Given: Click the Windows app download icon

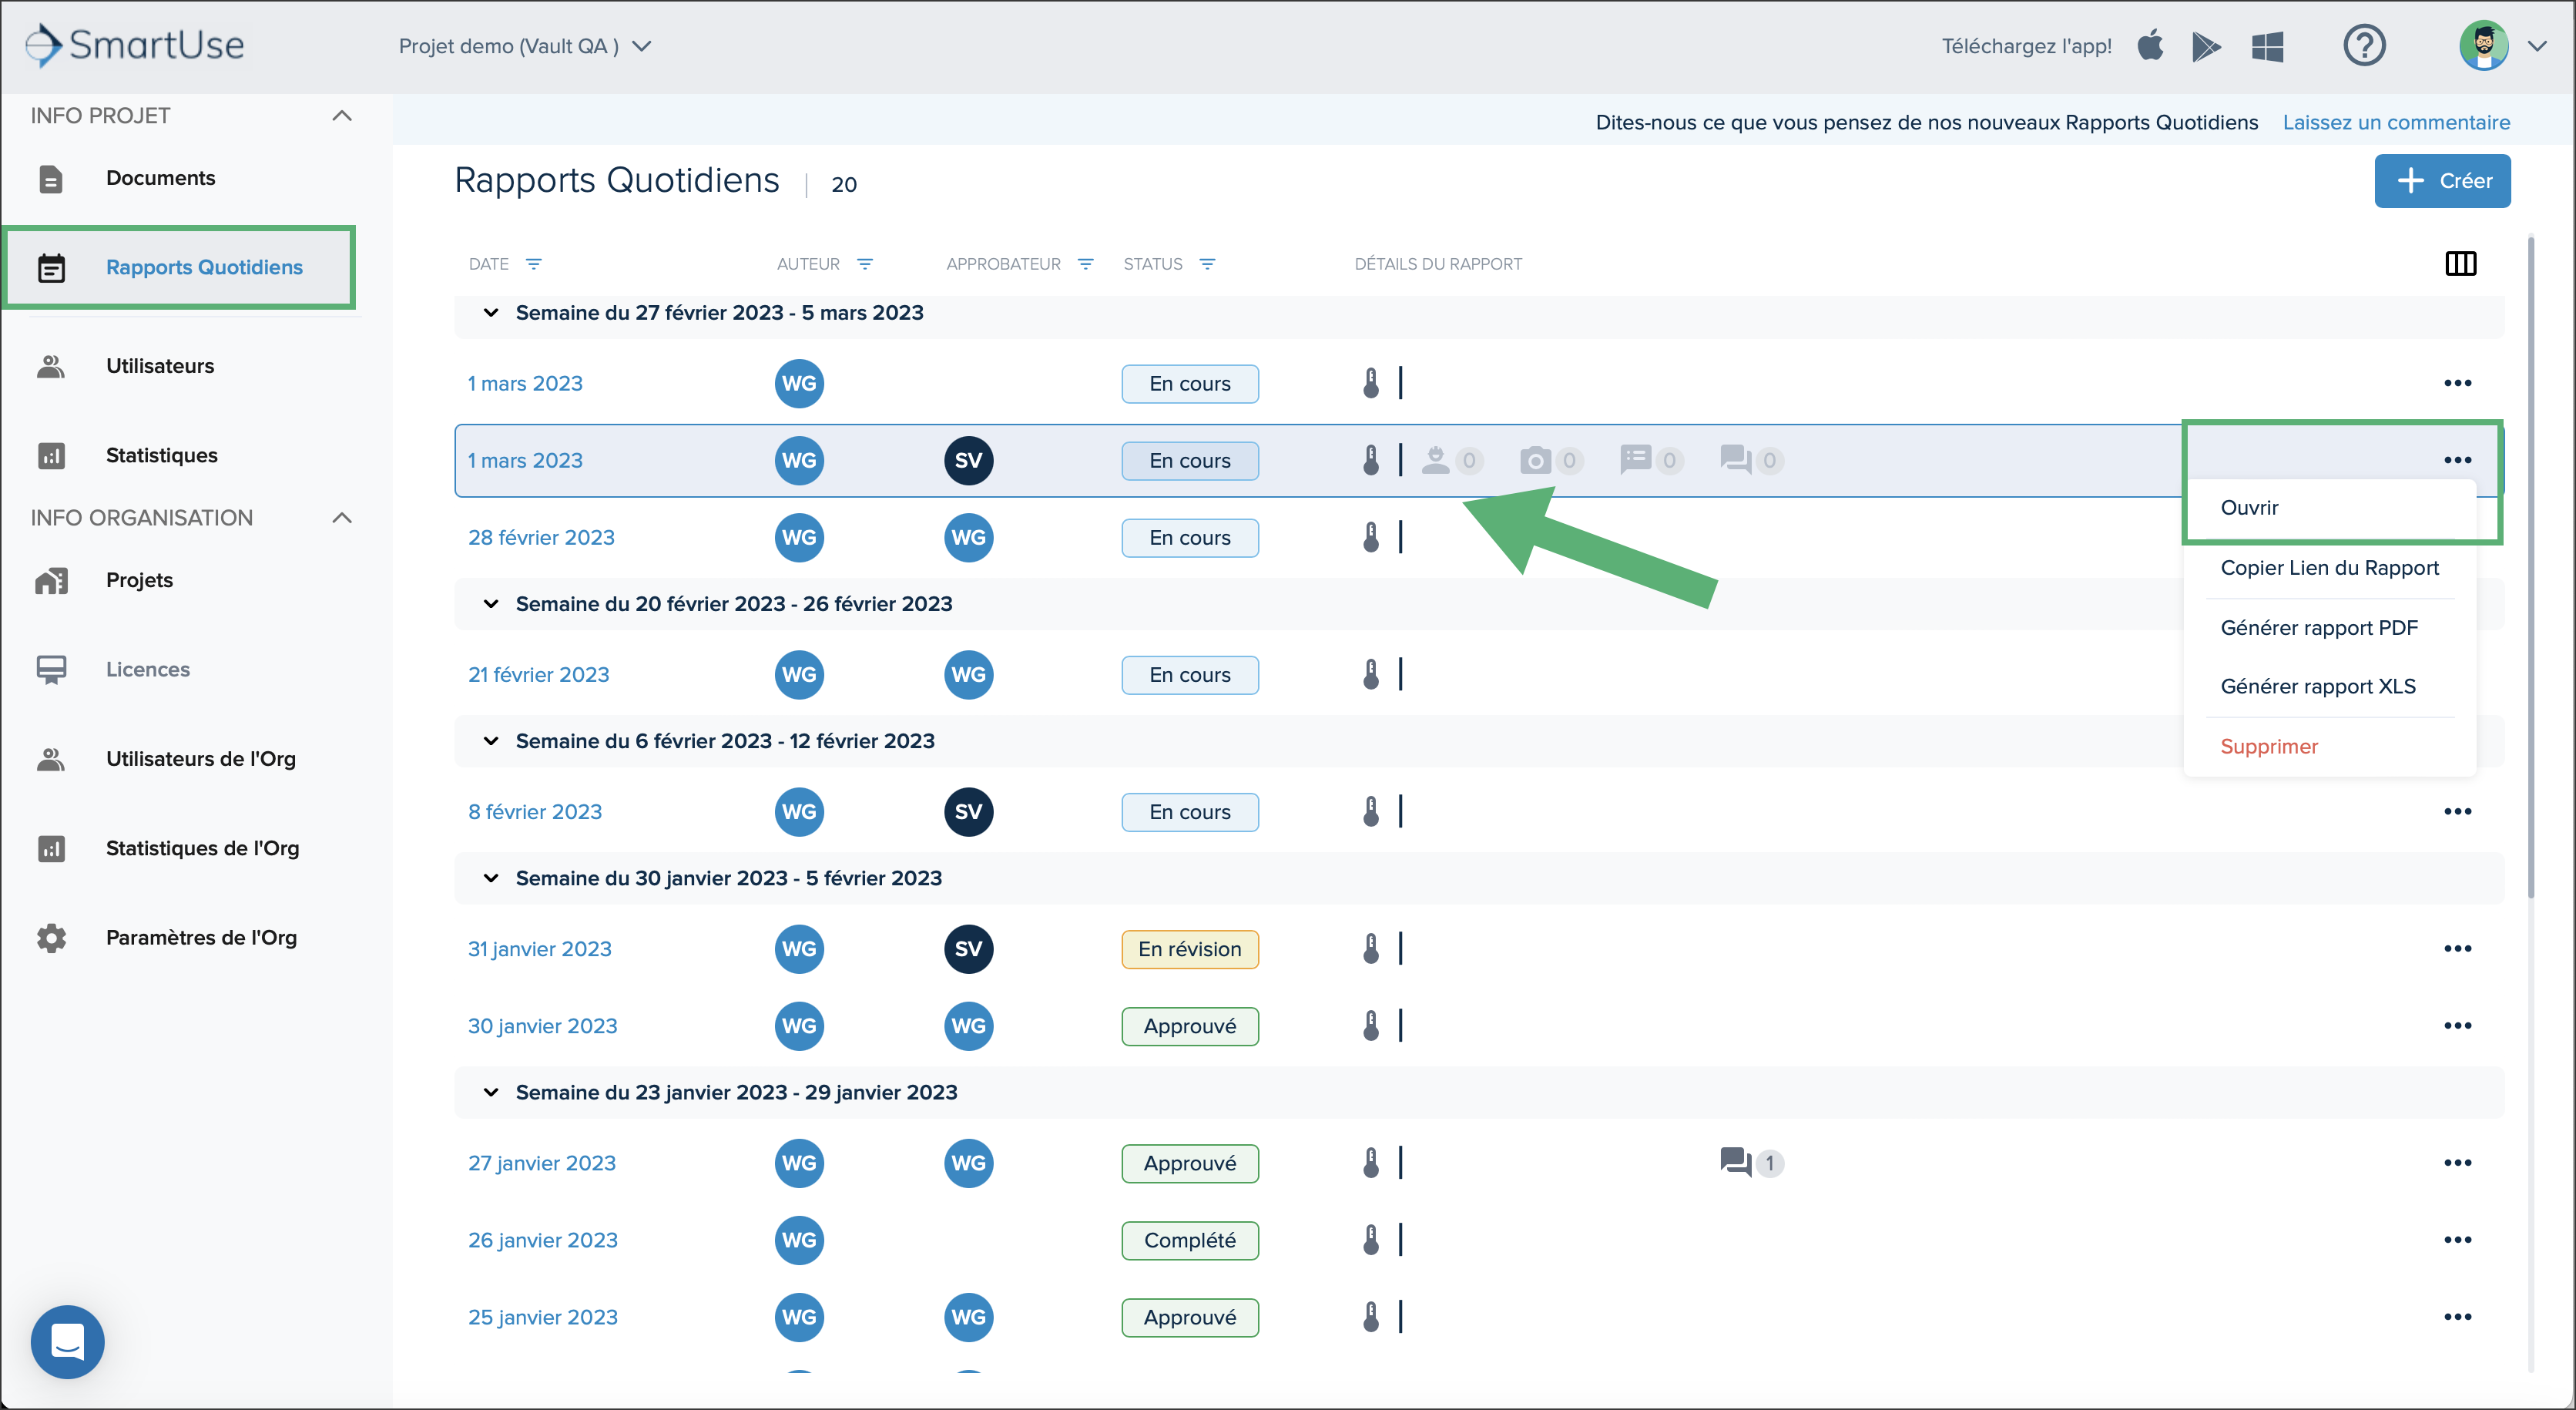Looking at the screenshot, I should [2267, 46].
